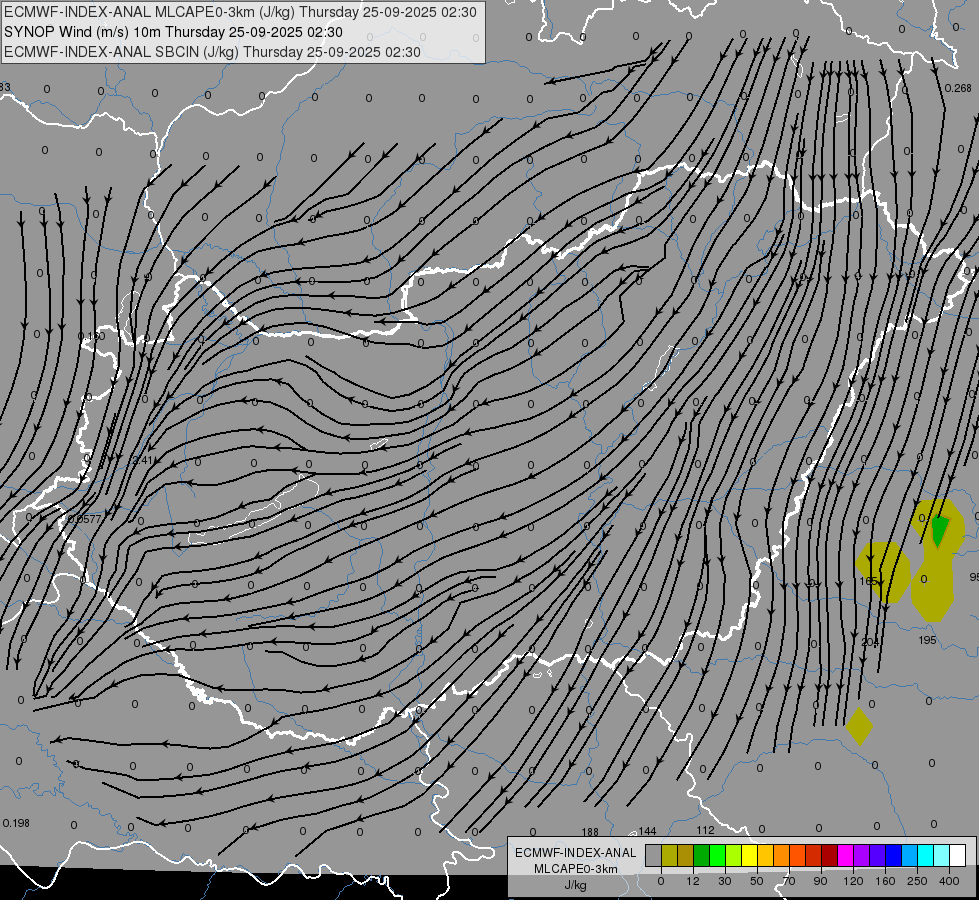The height and width of the screenshot is (900, 979).
Task: Click the legend unit label J/kg
Action: (575, 885)
